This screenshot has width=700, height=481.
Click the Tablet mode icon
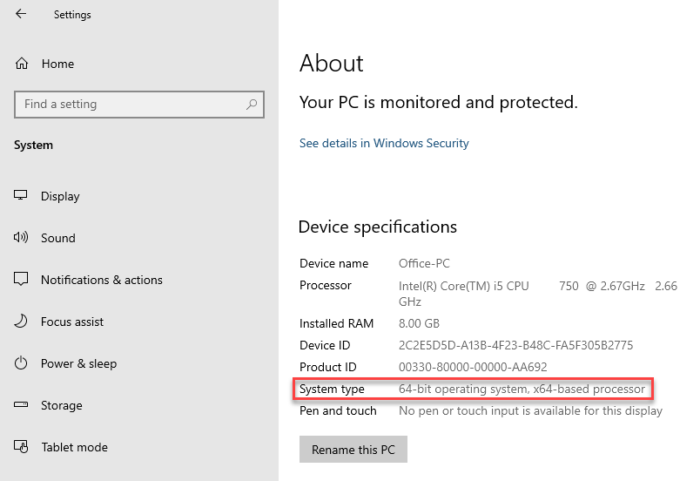point(21,447)
